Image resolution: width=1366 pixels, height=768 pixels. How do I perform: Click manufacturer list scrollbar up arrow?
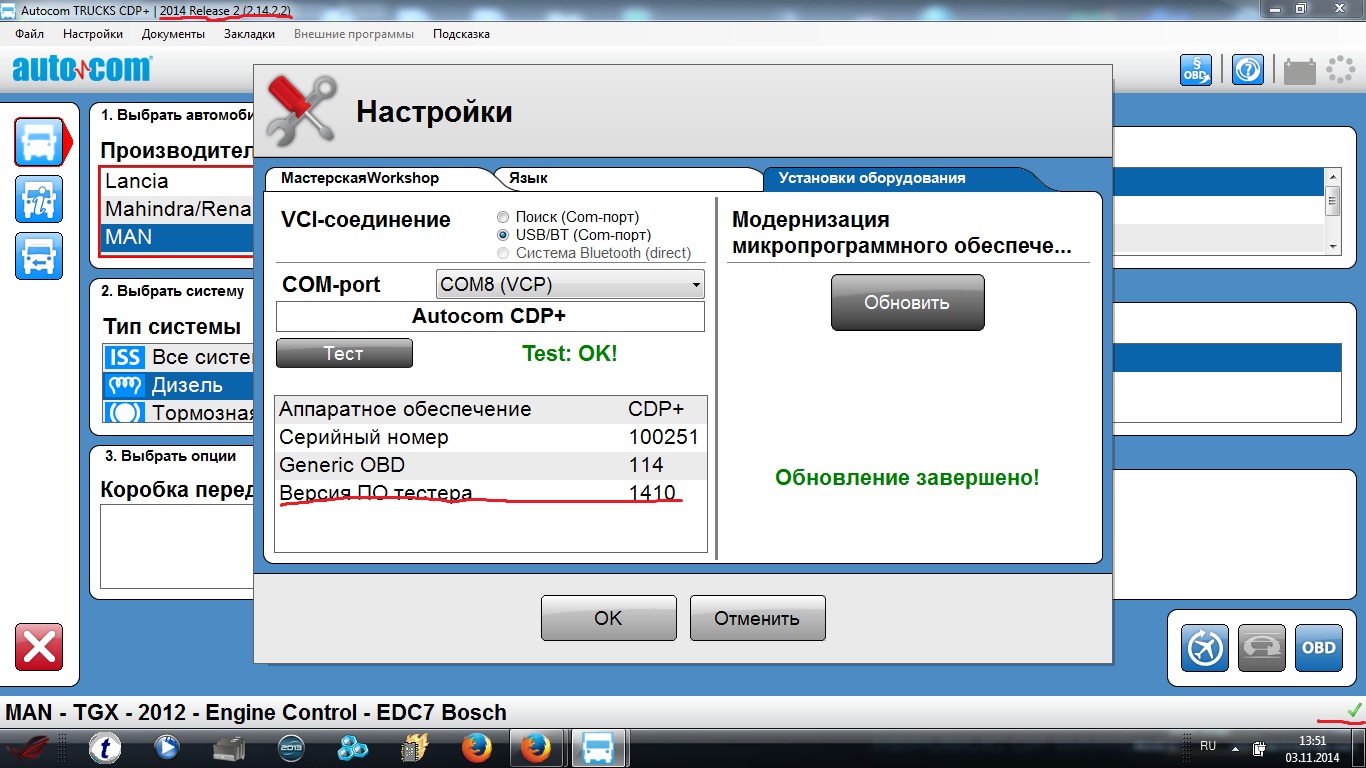click(x=1332, y=176)
